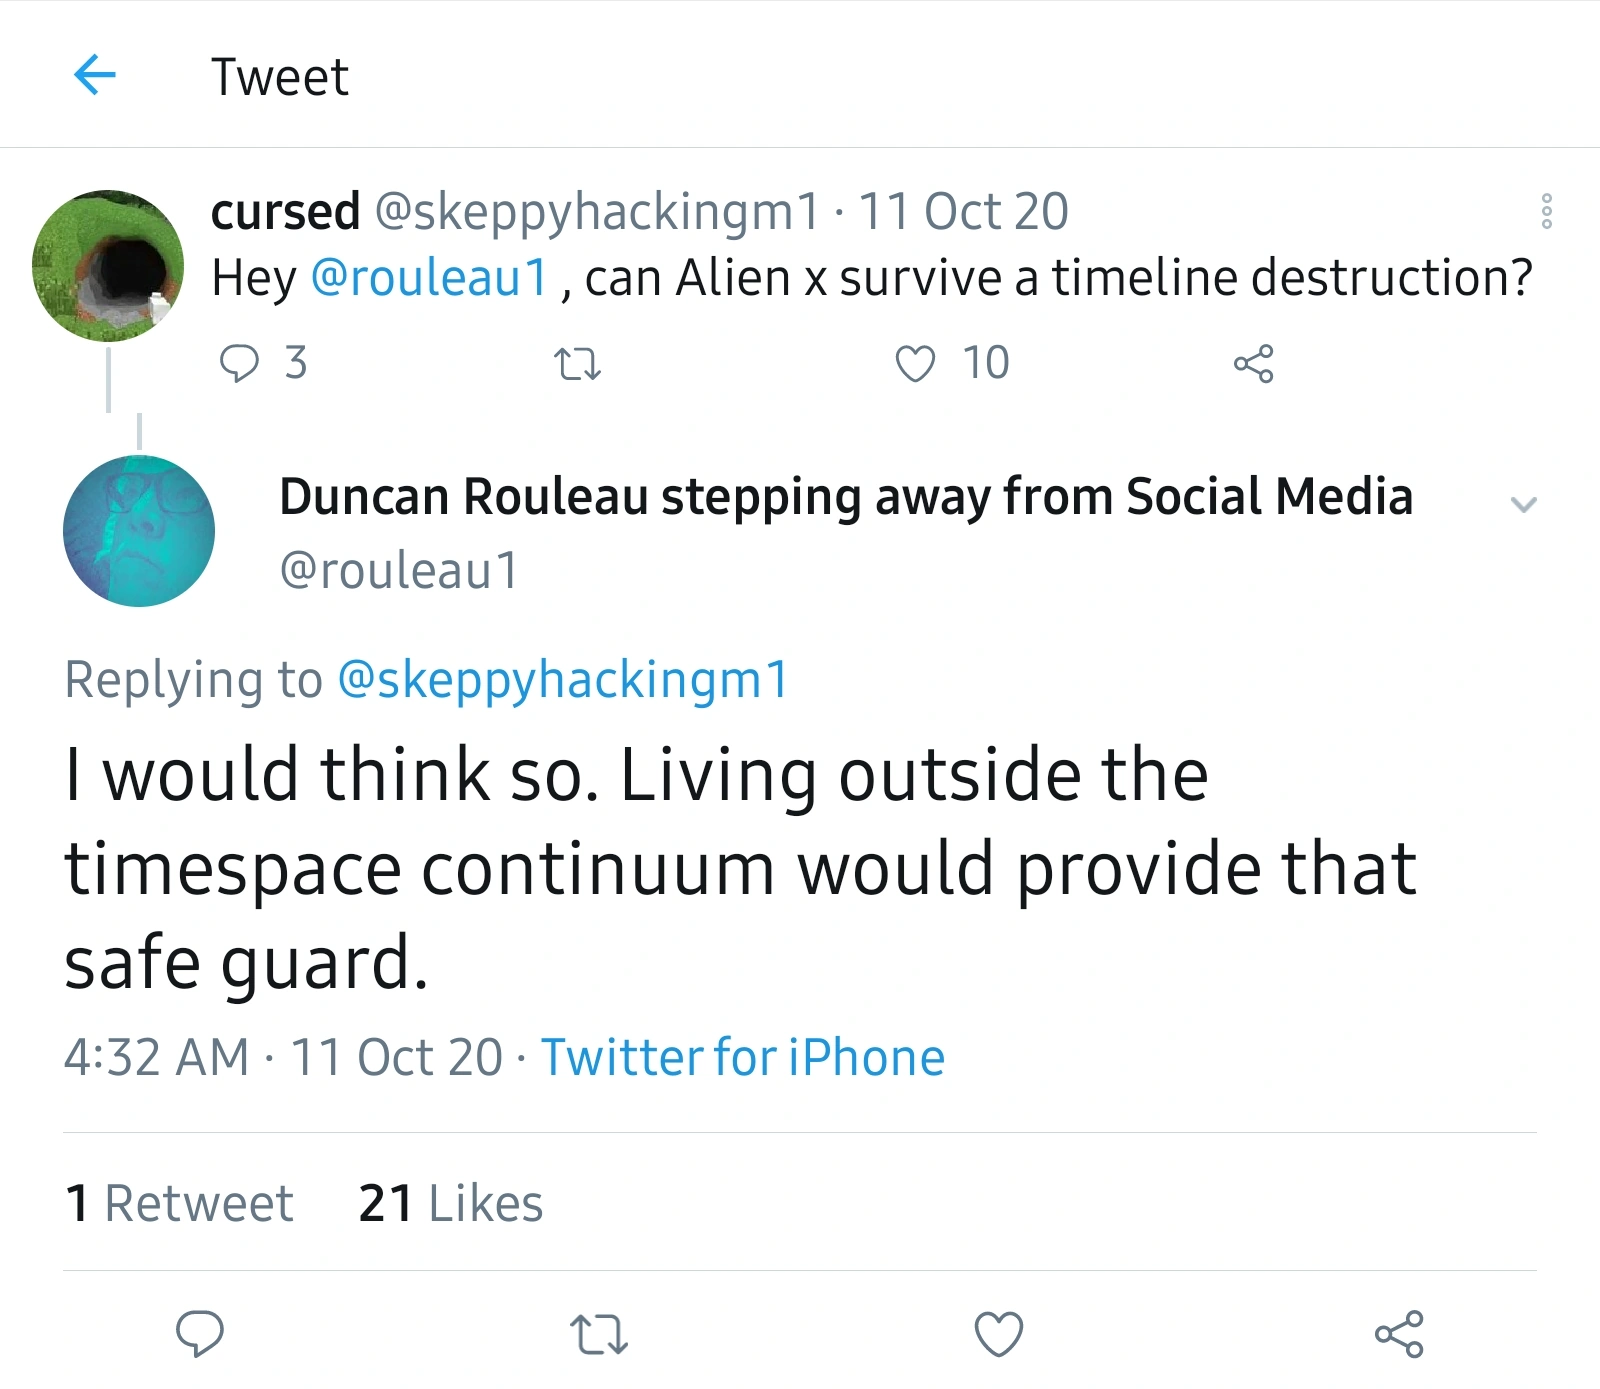This screenshot has width=1600, height=1389.
Task: Open the @skeppyhackingm1 handle beside cursed
Action: pos(597,212)
